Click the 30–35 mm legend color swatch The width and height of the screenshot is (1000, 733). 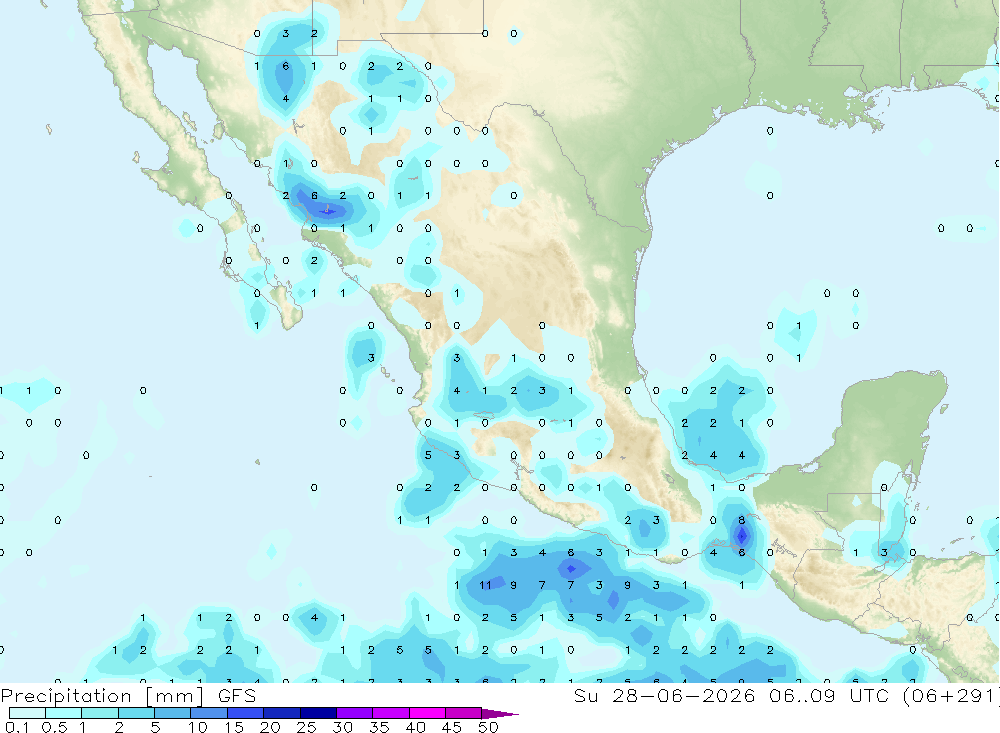pyautogui.click(x=355, y=713)
